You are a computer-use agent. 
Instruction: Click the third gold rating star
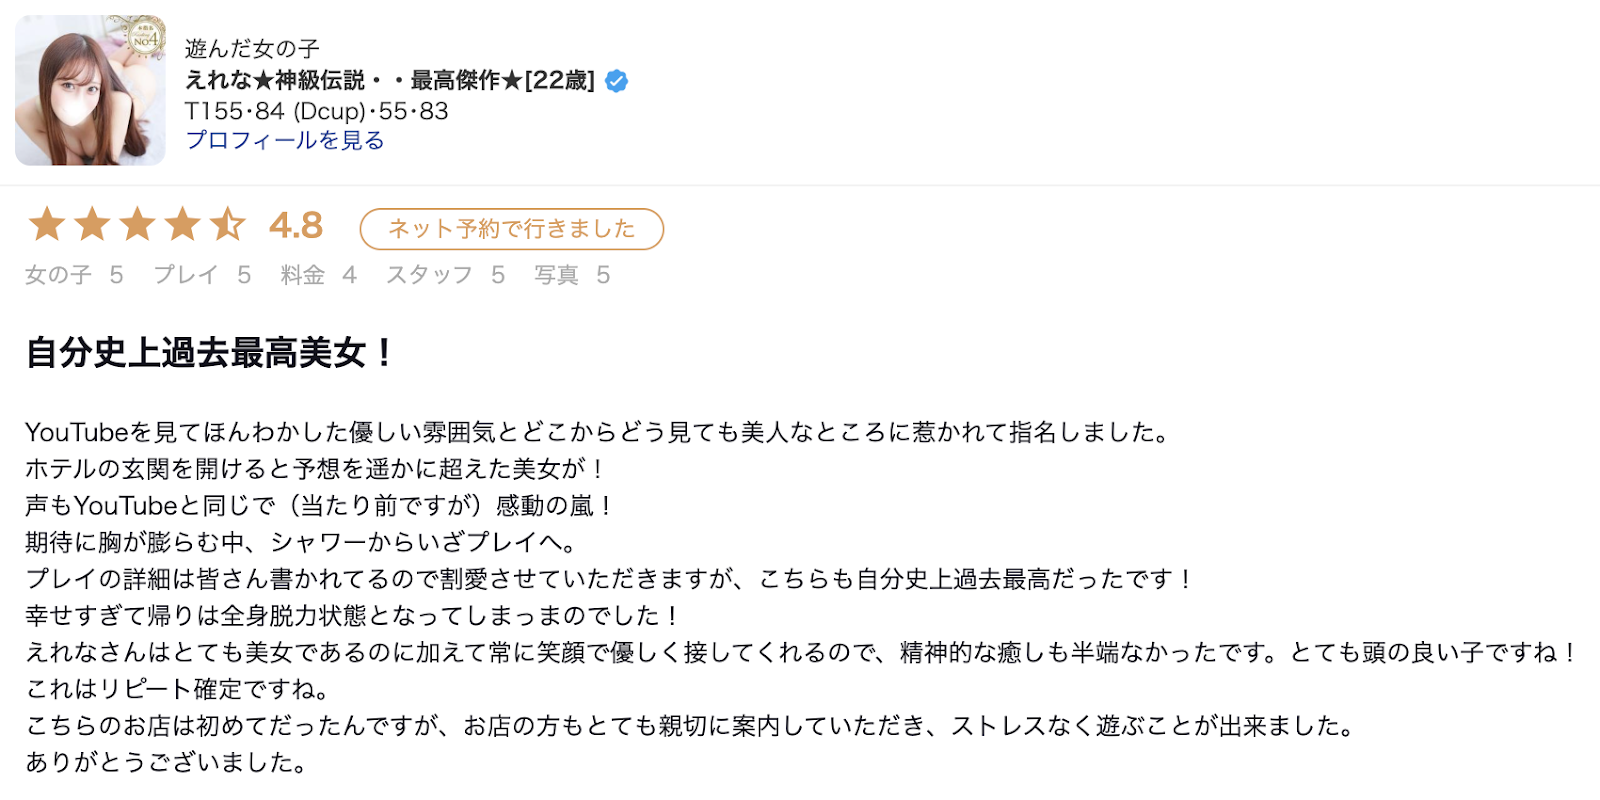[137, 224]
